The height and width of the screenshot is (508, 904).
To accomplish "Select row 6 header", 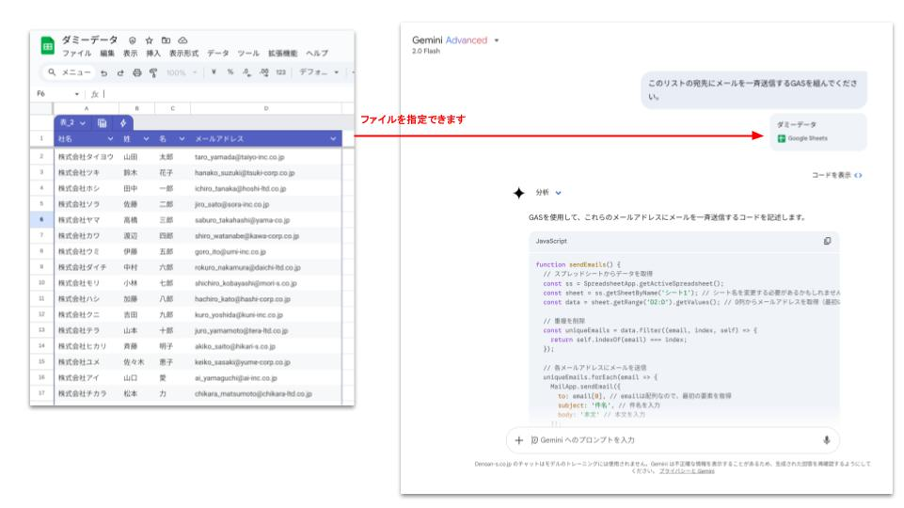I will 42,220.
